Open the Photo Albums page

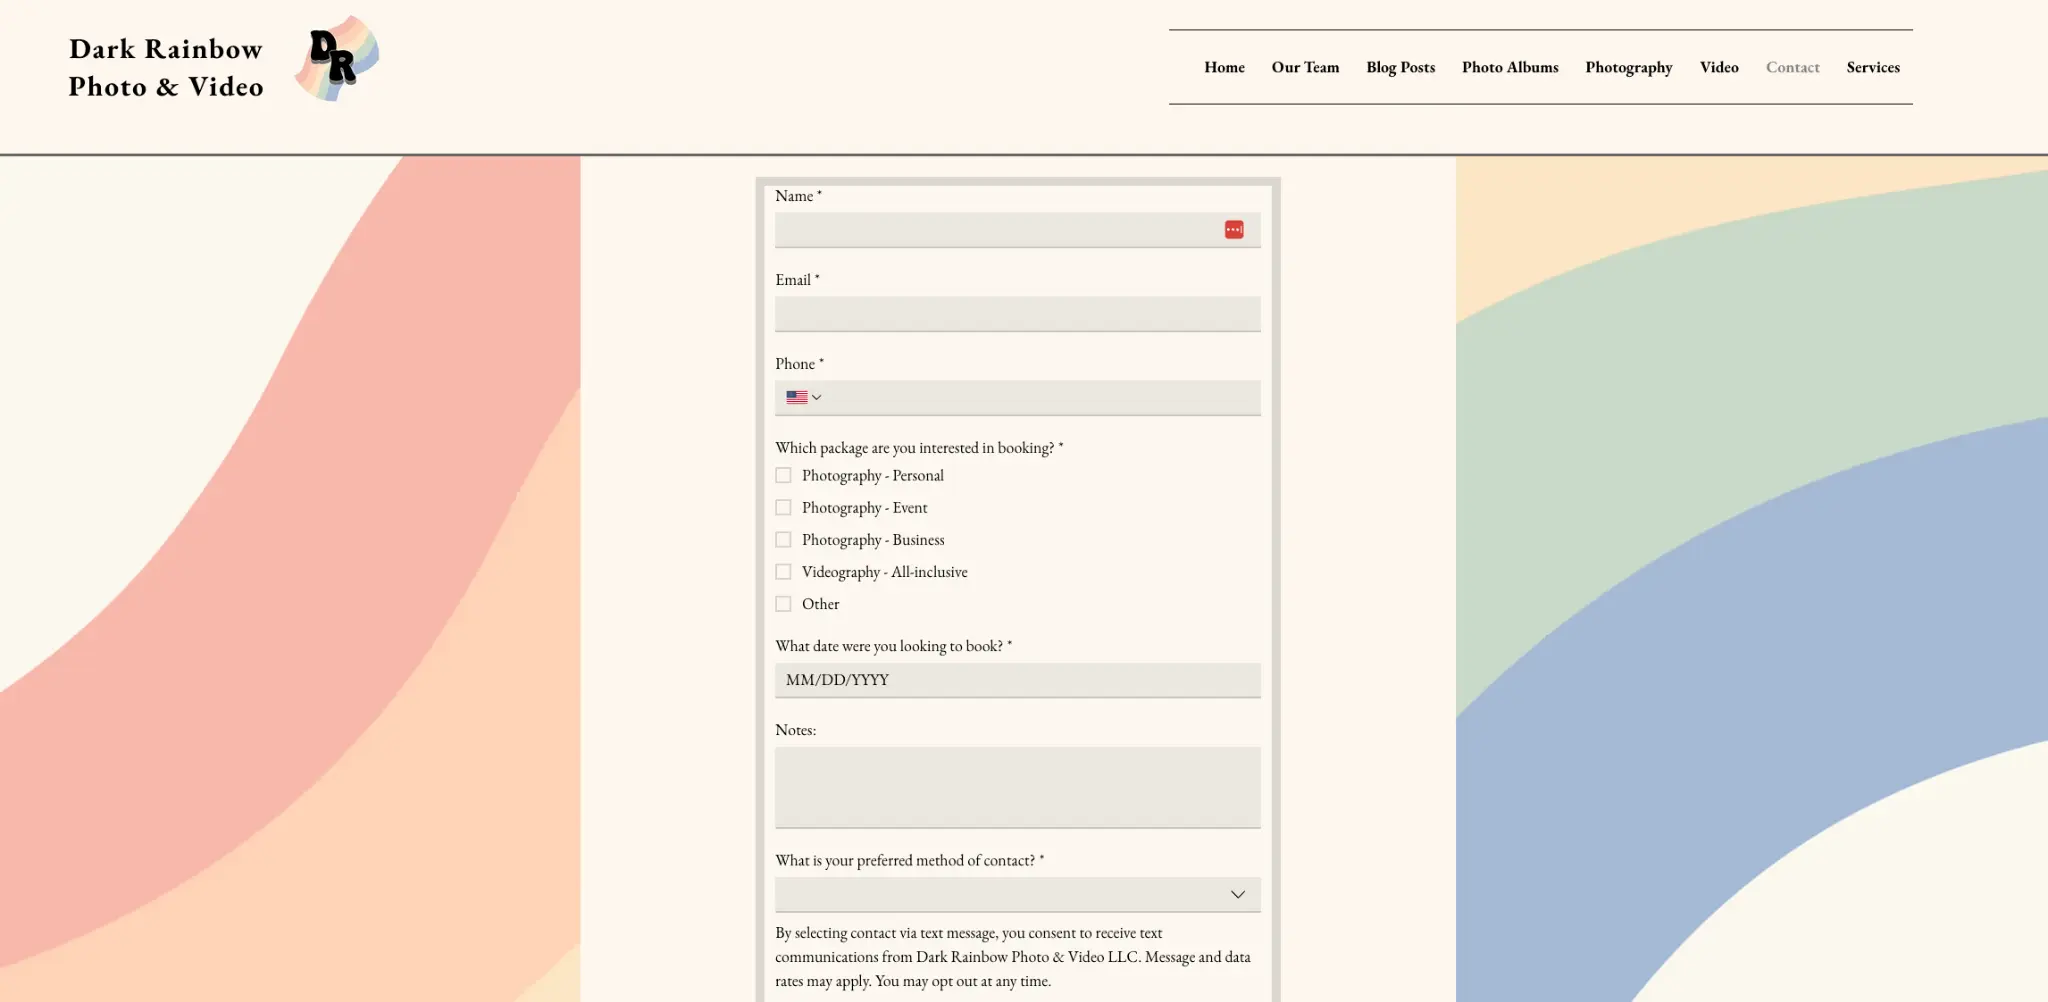1510,67
